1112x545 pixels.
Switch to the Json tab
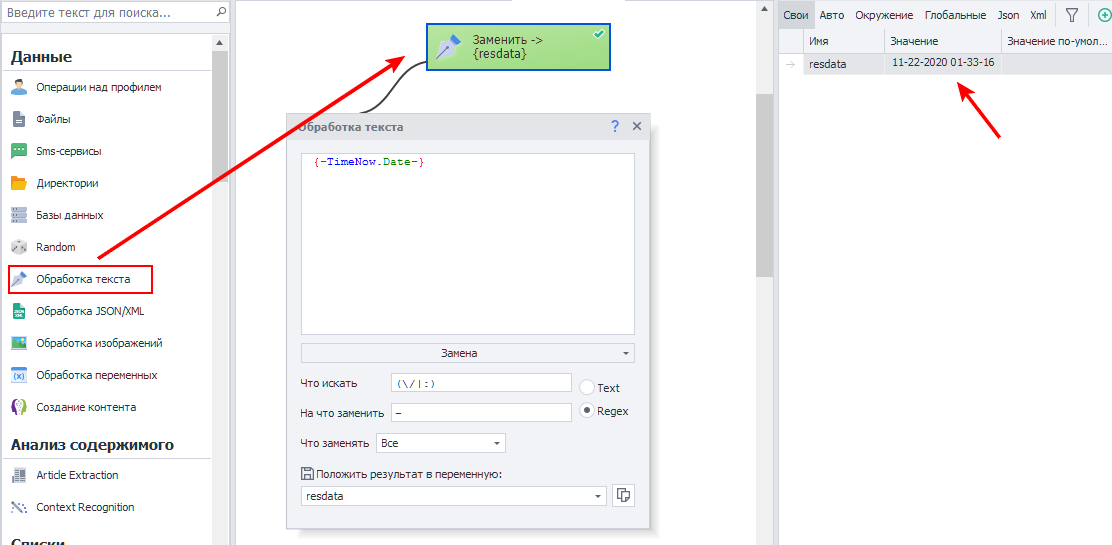click(x=1008, y=15)
